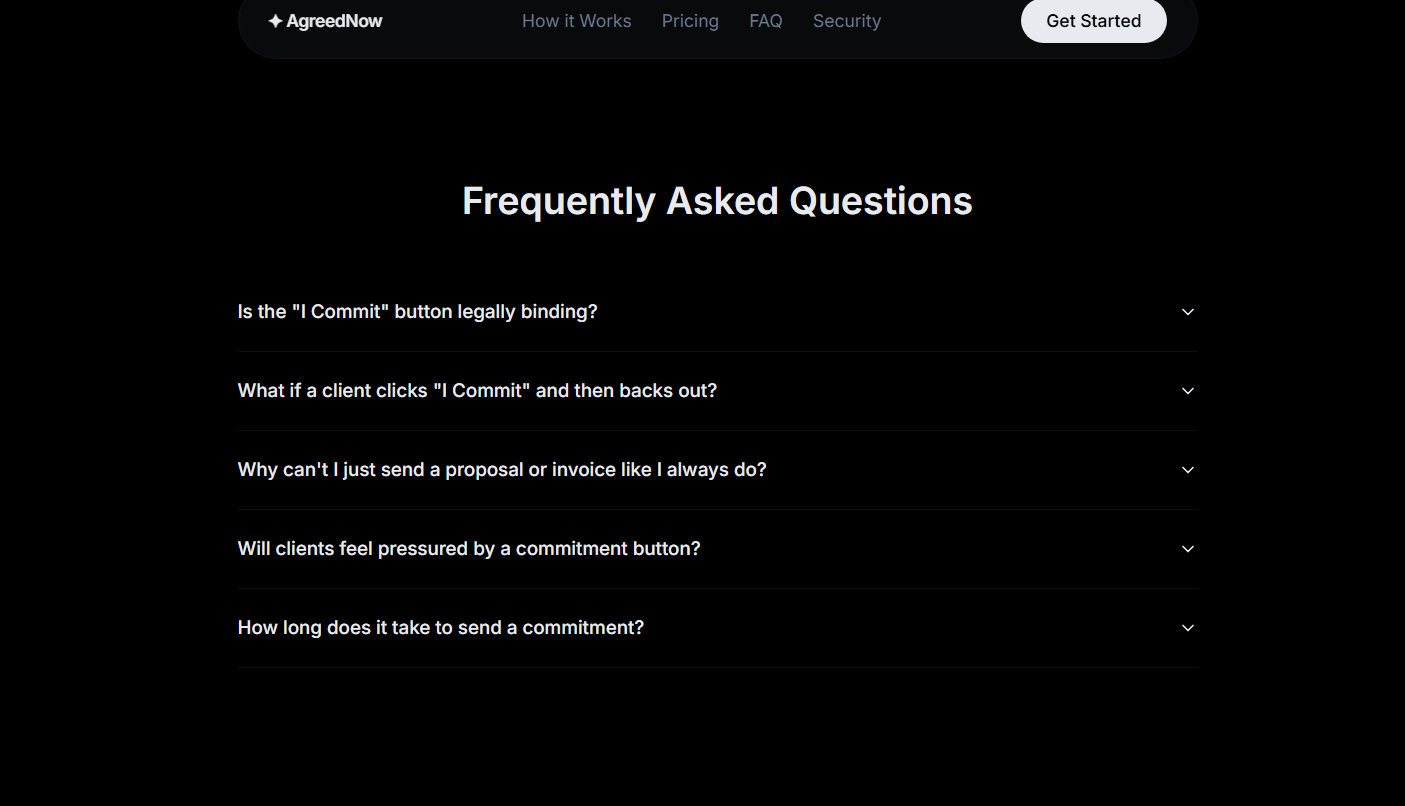1405x806 pixels.
Task: Click the chevron next to the backs out question
Action: [1187, 391]
